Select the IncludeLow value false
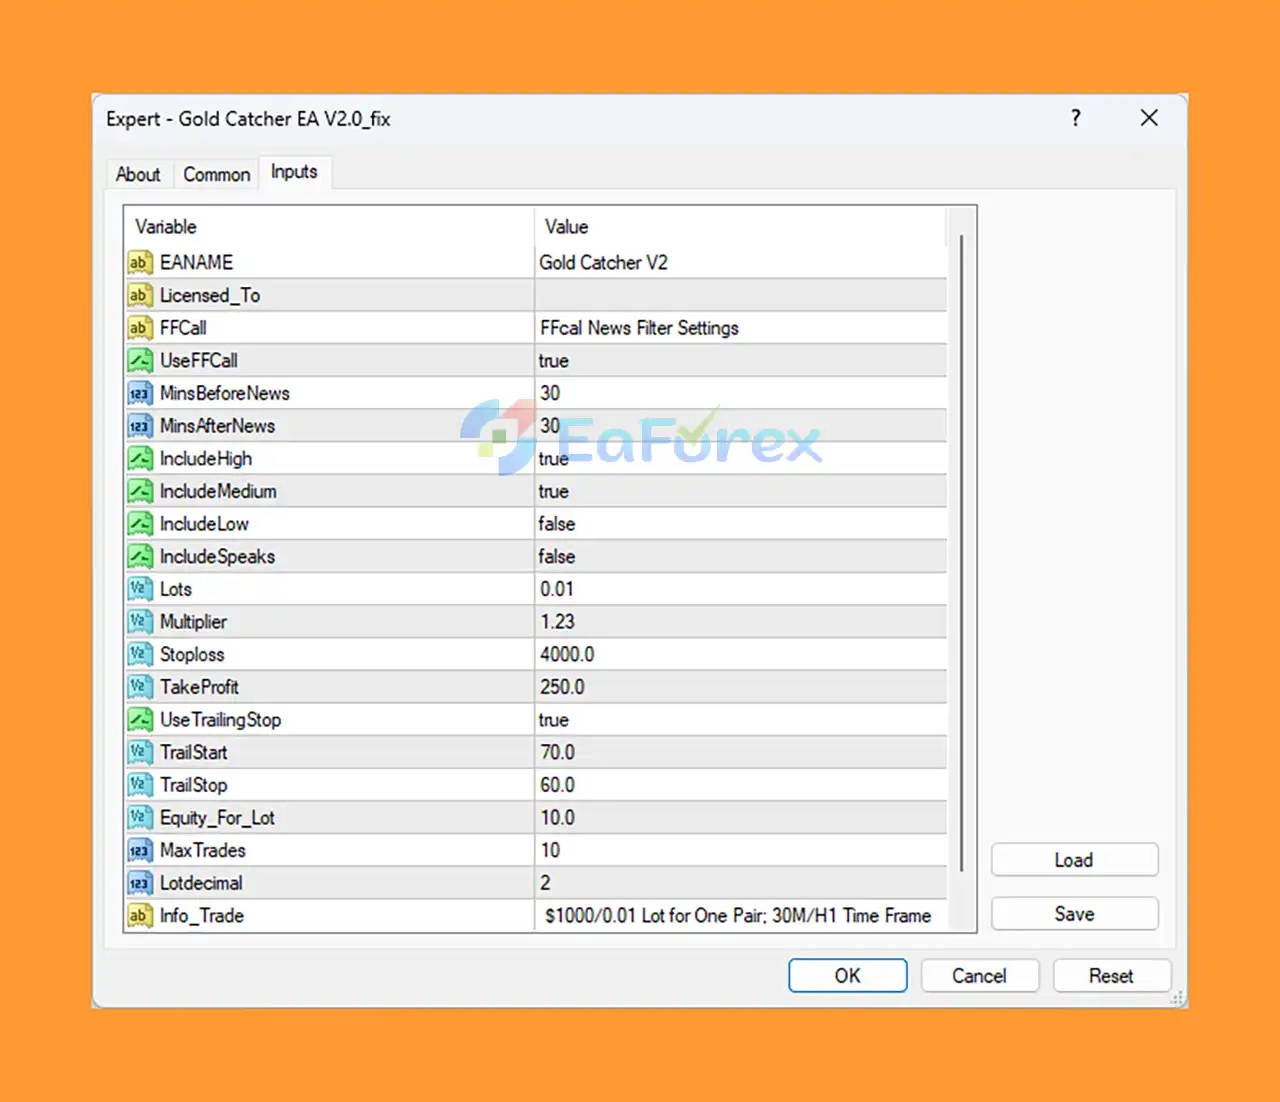Viewport: 1280px width, 1102px height. pyautogui.click(x=557, y=524)
